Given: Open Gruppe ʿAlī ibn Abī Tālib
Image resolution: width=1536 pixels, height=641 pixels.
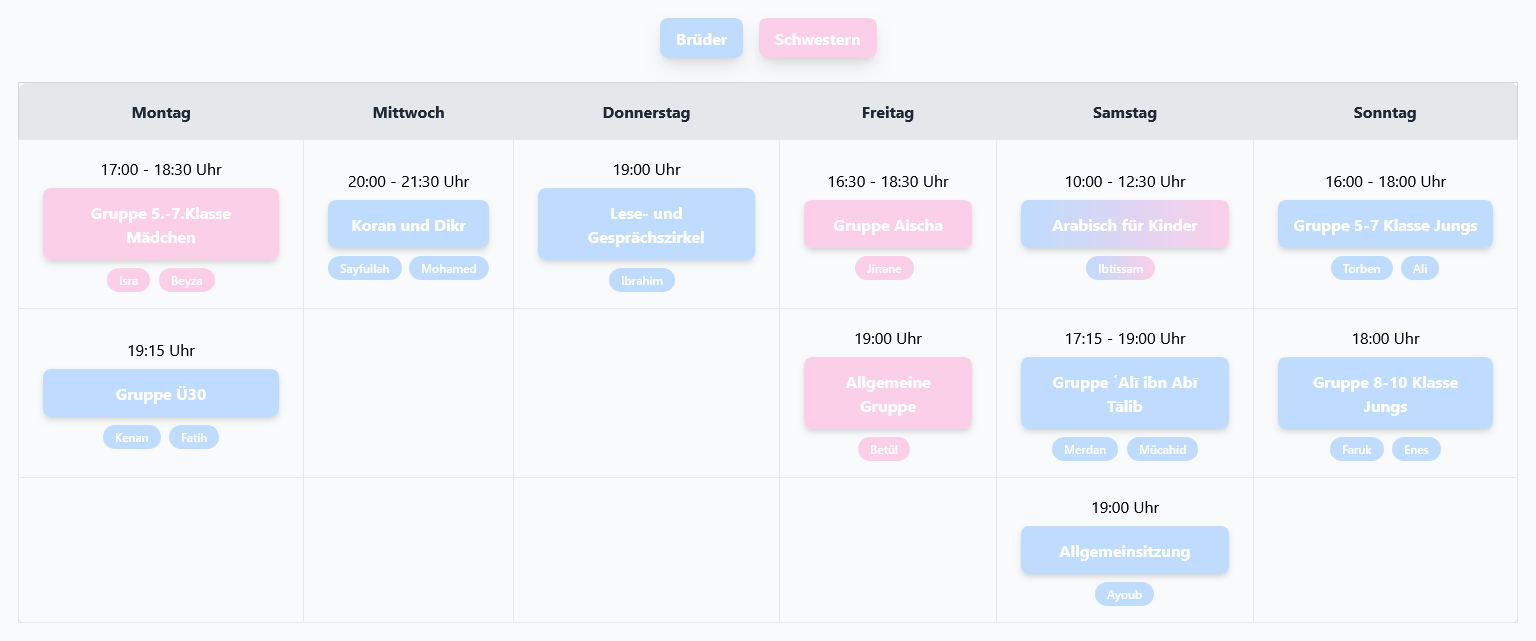Looking at the screenshot, I should click(x=1124, y=394).
